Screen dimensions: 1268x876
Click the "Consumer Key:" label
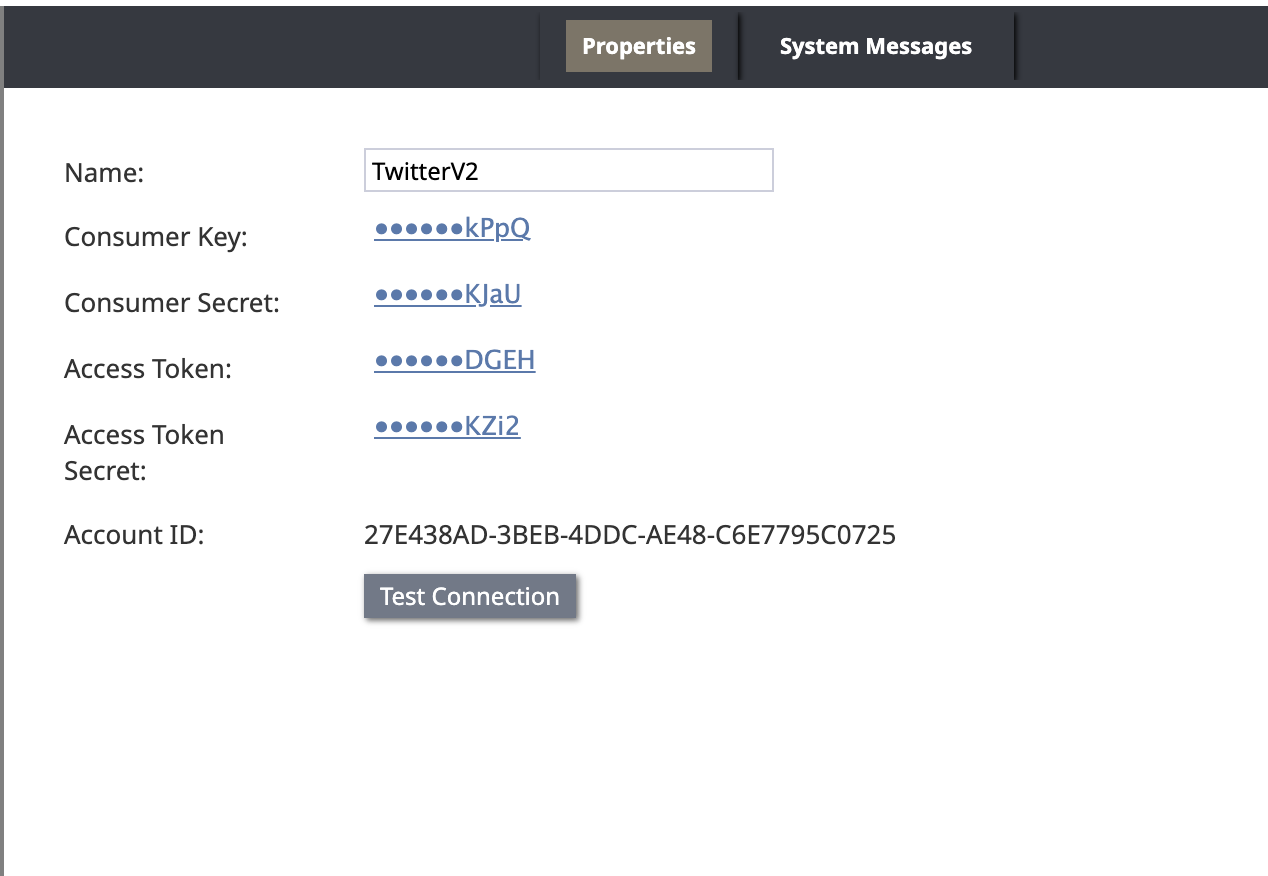[x=156, y=237]
